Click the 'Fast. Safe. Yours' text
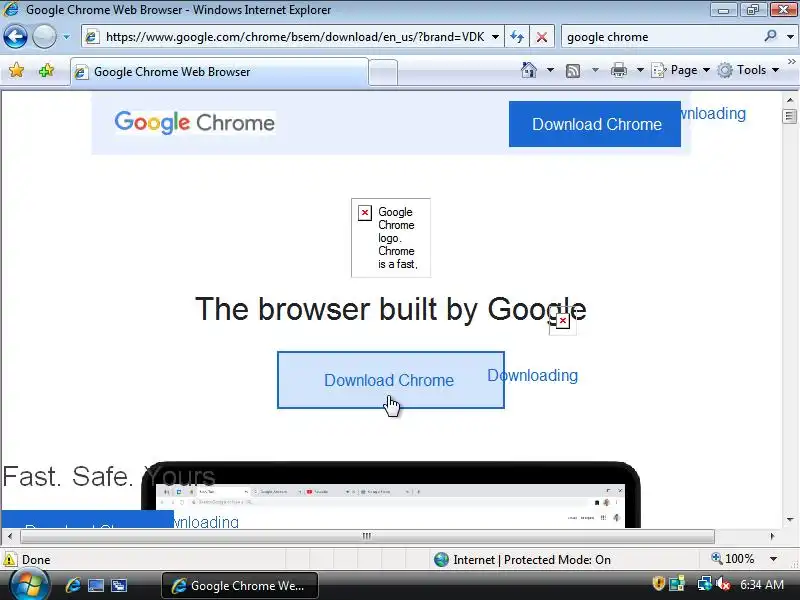 tap(109, 477)
